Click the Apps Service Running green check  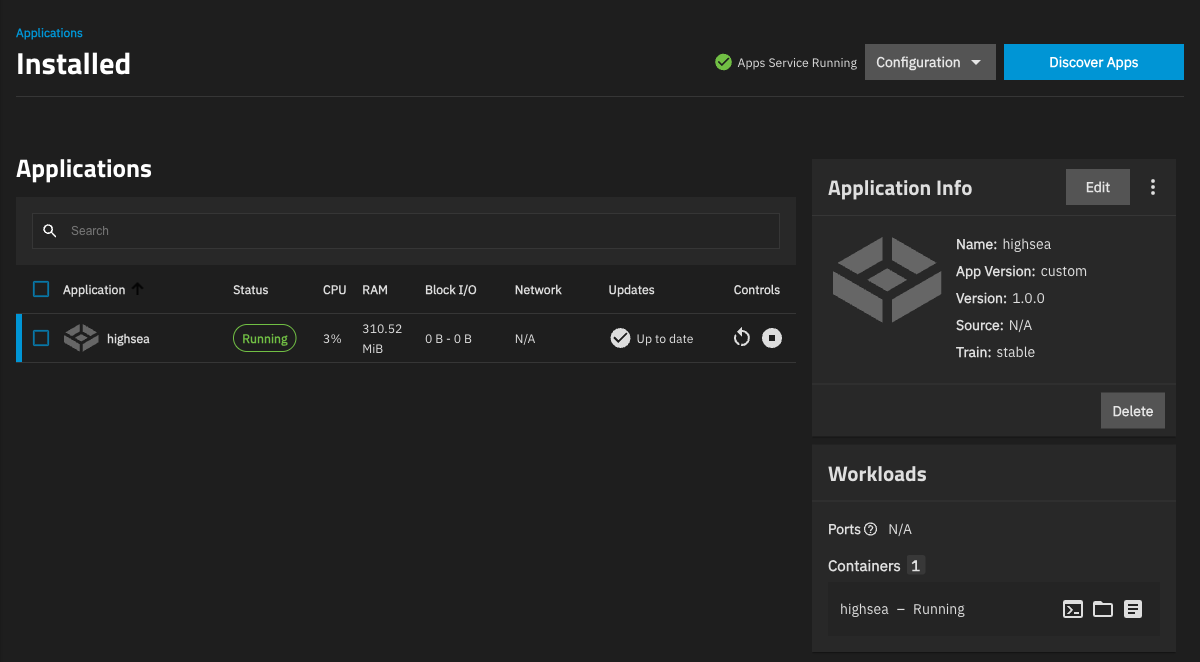pos(724,62)
